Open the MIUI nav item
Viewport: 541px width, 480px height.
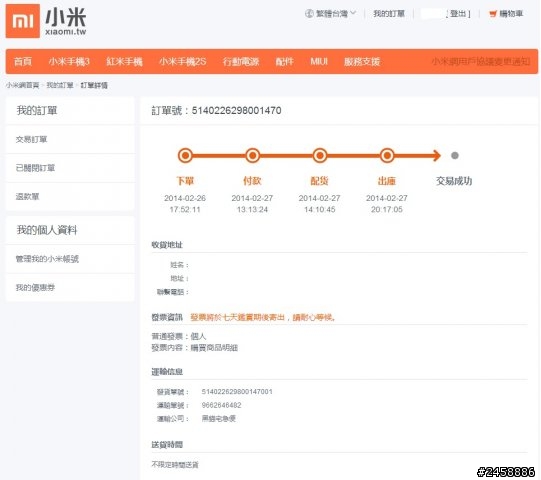point(319,62)
